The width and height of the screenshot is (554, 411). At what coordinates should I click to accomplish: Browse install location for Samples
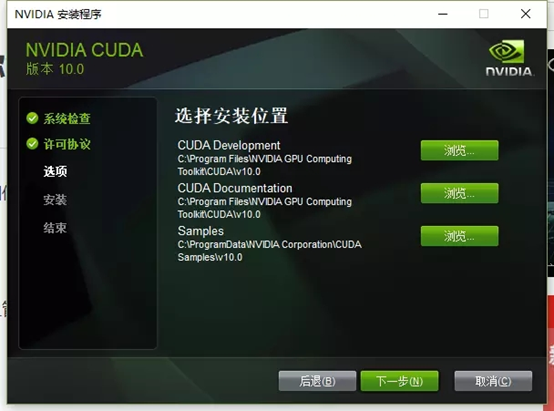coord(459,236)
